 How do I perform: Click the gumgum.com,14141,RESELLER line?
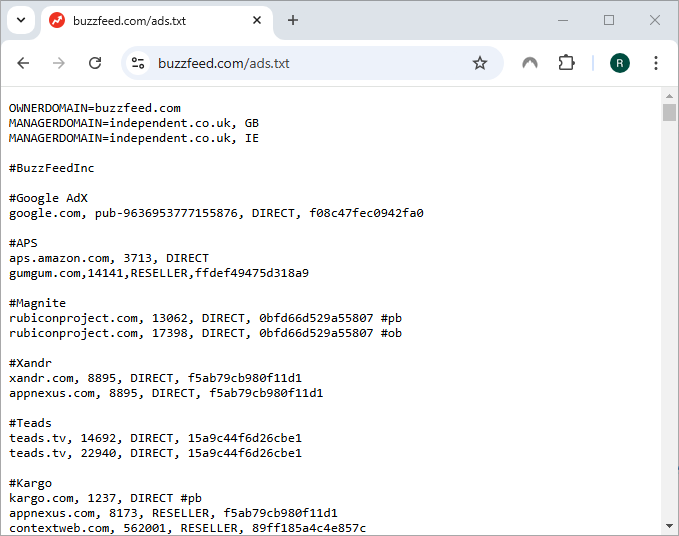click(x=159, y=273)
